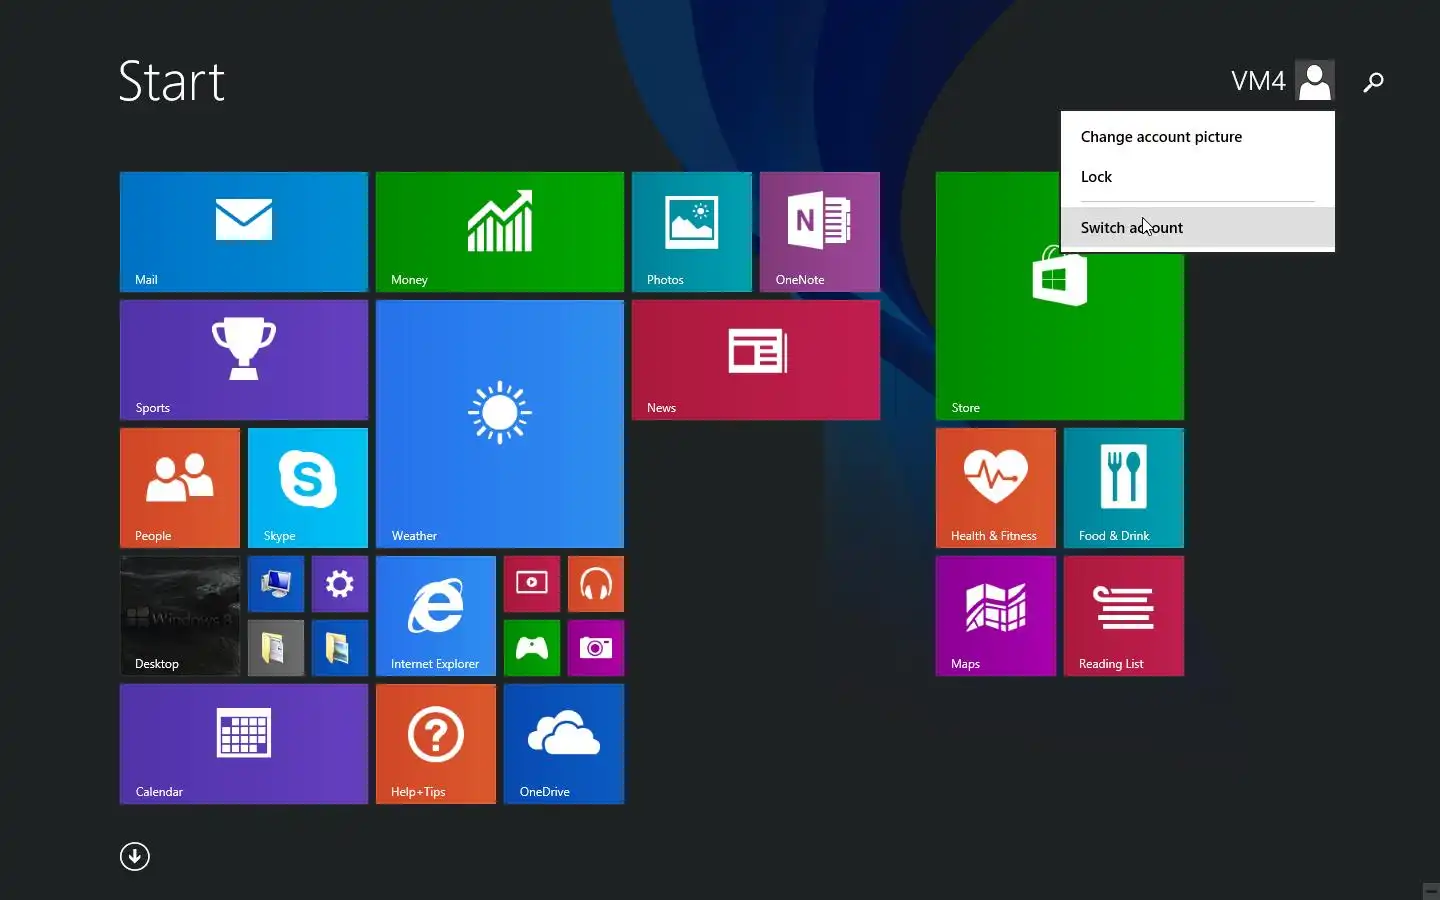Open the Help+Tips tile
The image size is (1440, 900).
[x=436, y=744]
